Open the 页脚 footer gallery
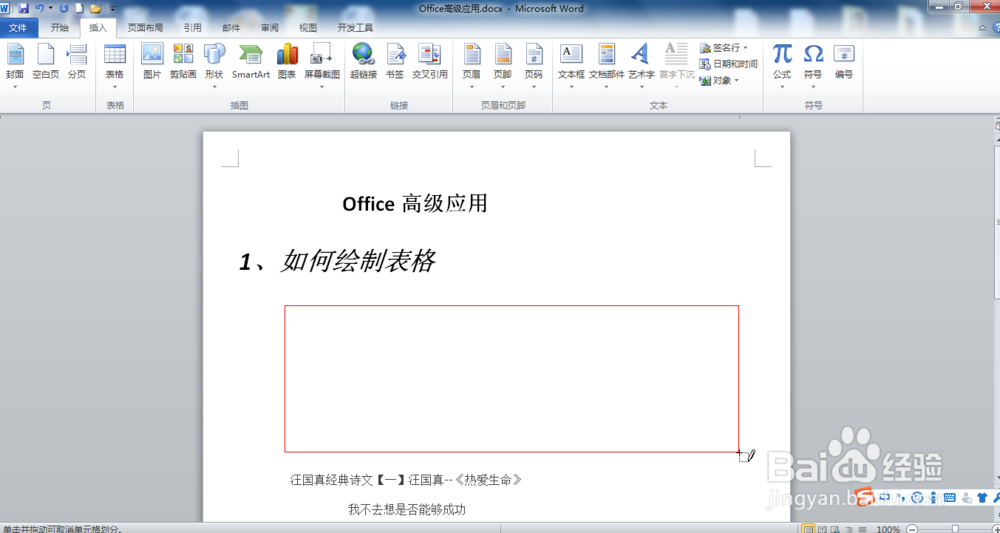 point(503,66)
